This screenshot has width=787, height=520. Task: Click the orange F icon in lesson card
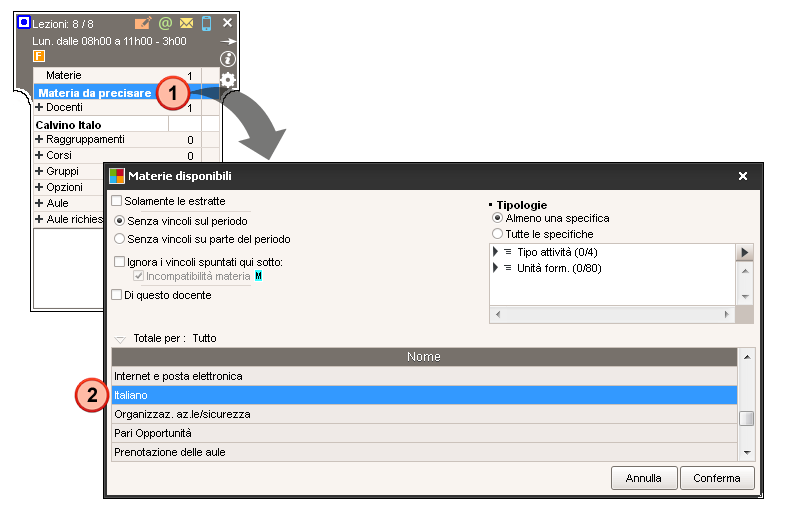point(39,56)
